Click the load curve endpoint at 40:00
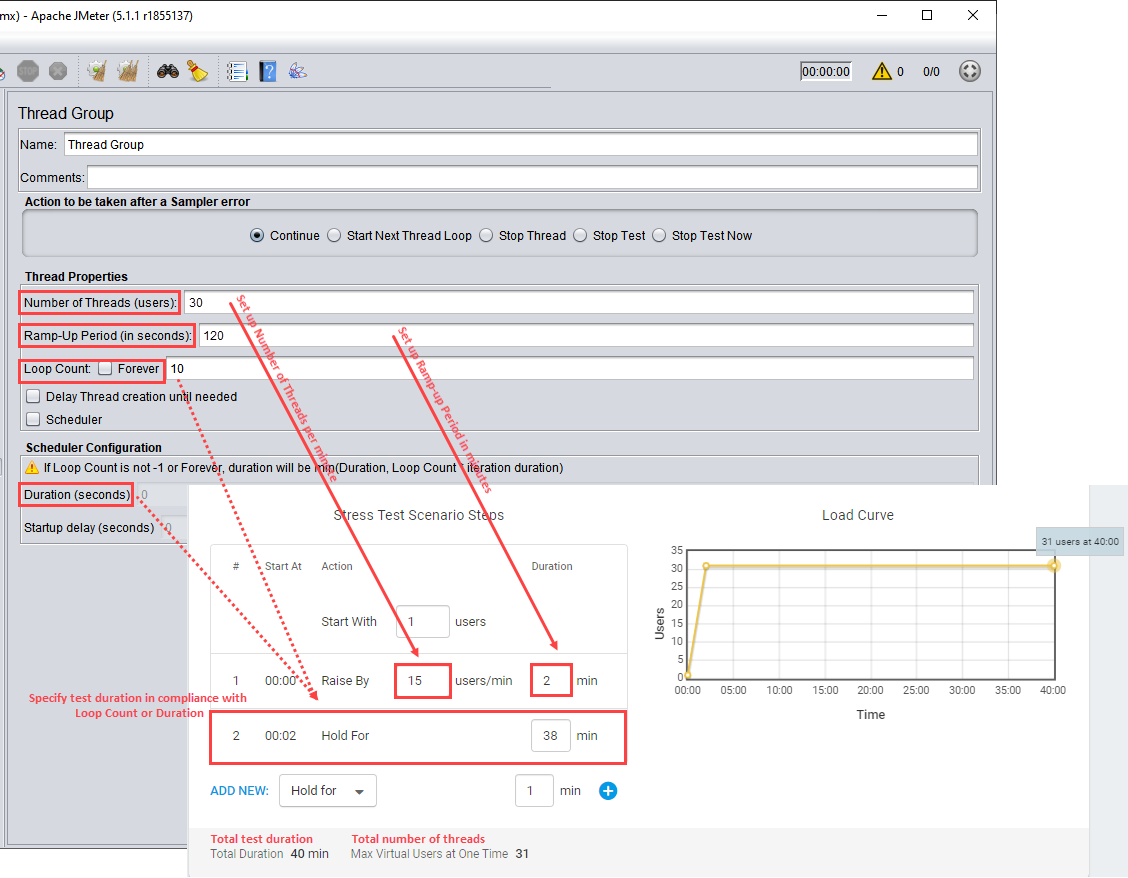The height and width of the screenshot is (878, 1128). click(1055, 566)
